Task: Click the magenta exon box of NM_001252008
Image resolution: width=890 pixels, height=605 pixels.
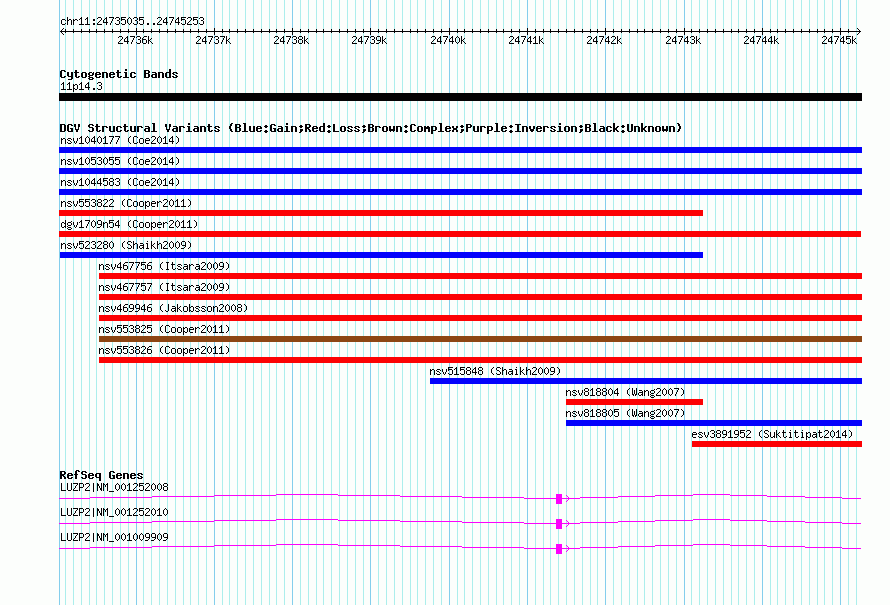Action: (559, 499)
